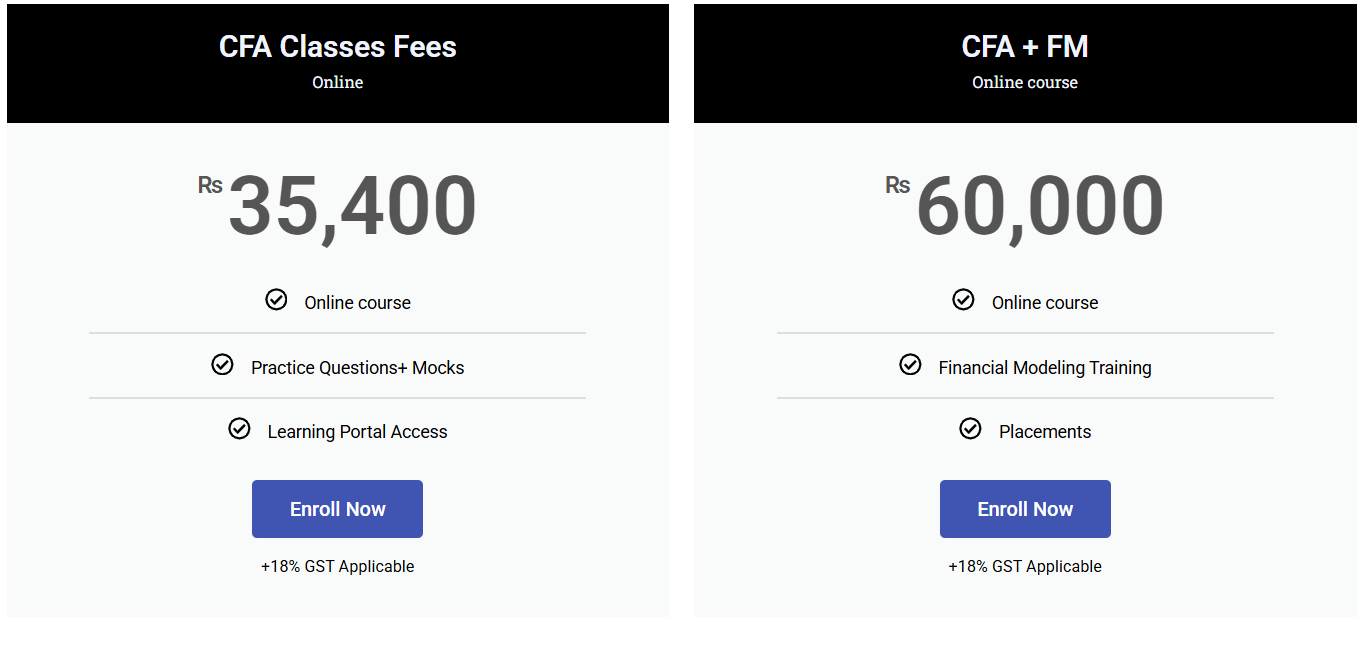Click checkmark icon beside left Online course

coord(276,300)
